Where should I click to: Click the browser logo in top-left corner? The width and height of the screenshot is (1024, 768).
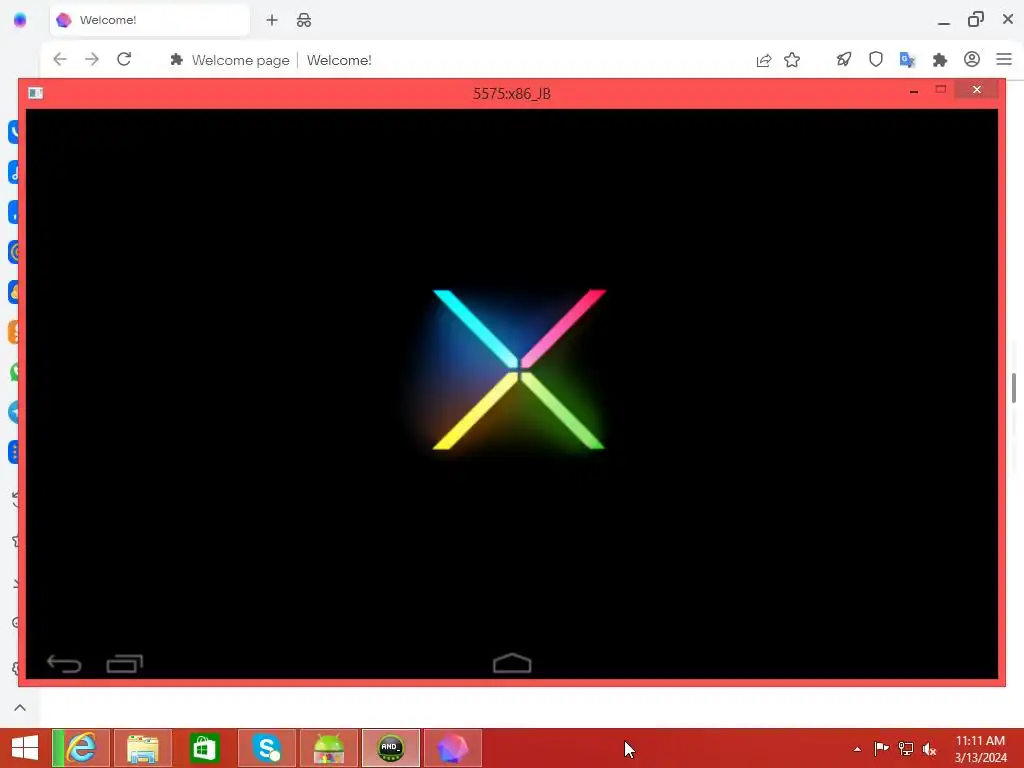tap(20, 20)
